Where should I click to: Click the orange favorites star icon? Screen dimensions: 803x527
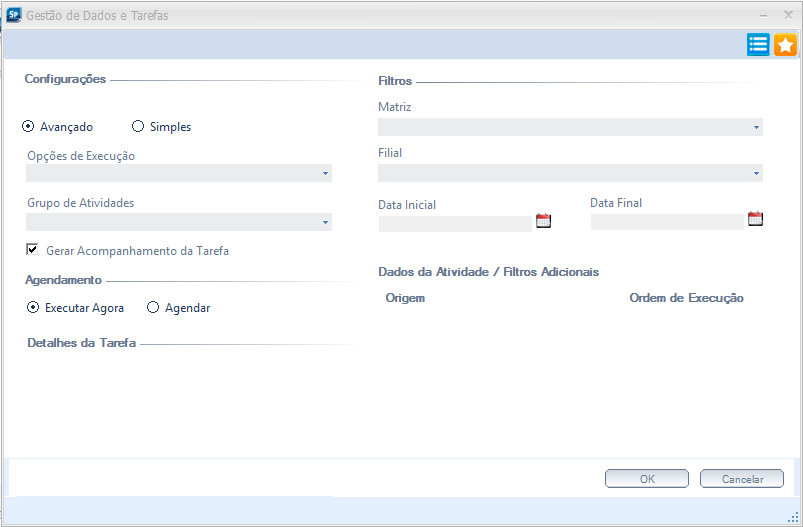pyautogui.click(x=785, y=45)
